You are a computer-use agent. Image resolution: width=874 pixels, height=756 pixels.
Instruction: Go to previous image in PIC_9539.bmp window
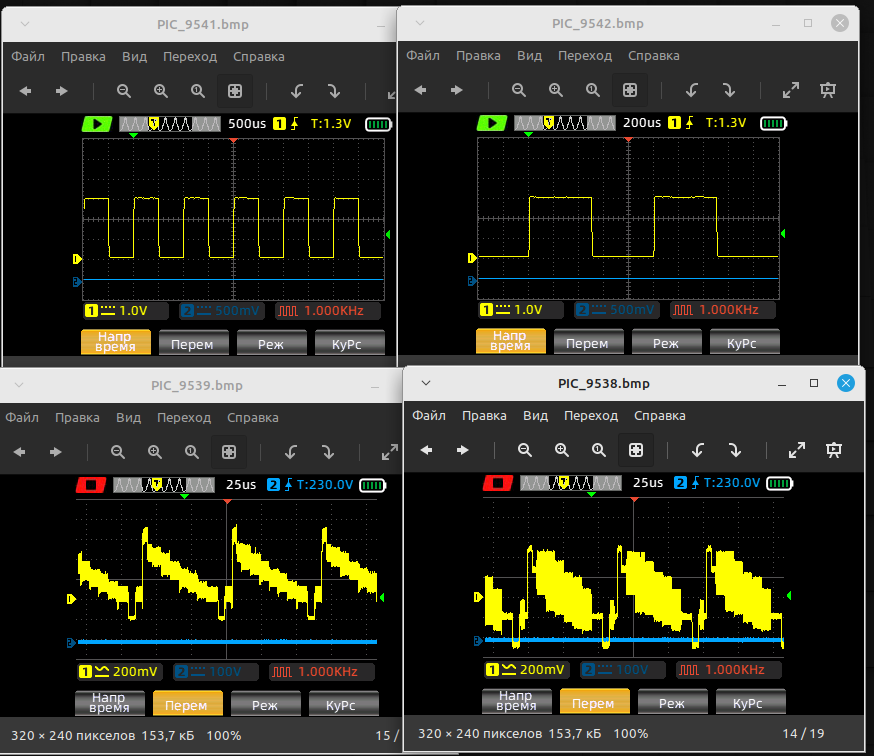(20, 452)
